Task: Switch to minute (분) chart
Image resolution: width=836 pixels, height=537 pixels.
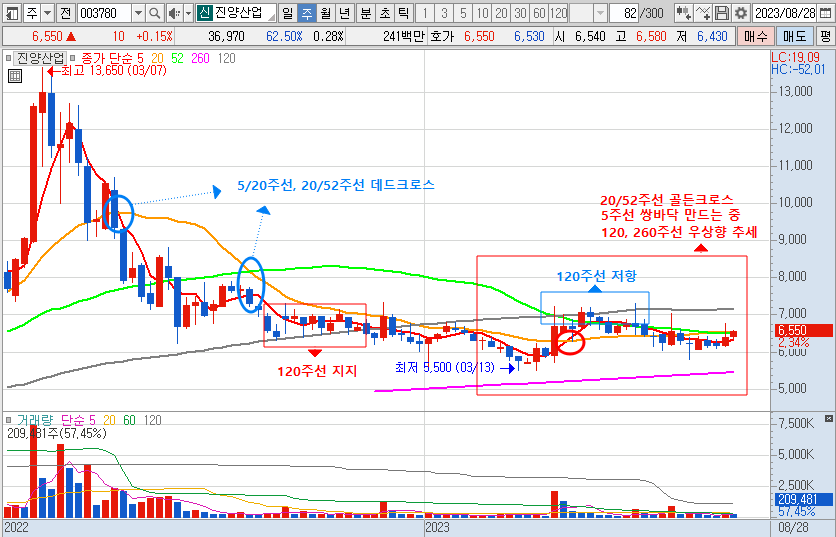Action: coord(366,13)
